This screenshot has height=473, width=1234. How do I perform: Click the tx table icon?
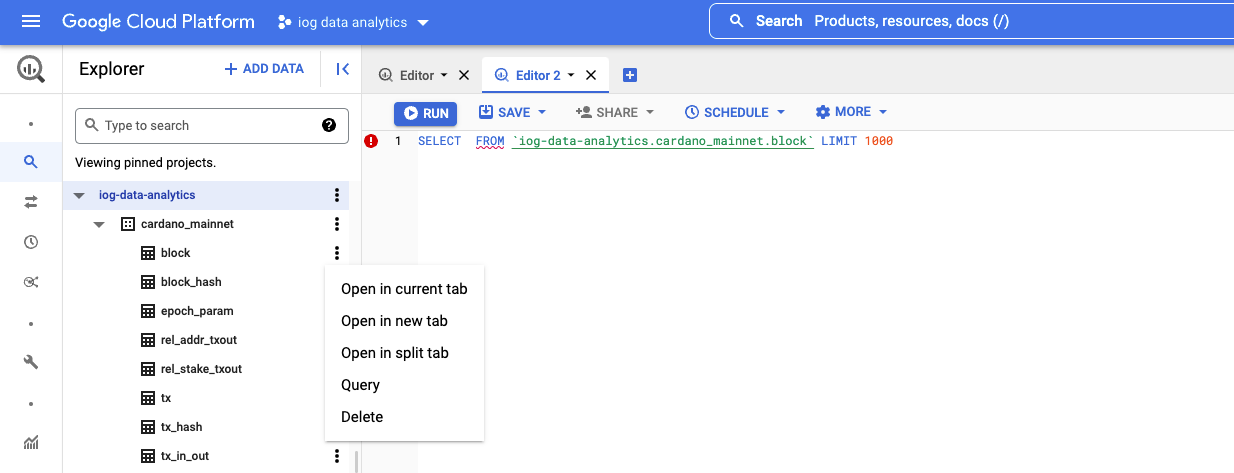pyautogui.click(x=148, y=398)
